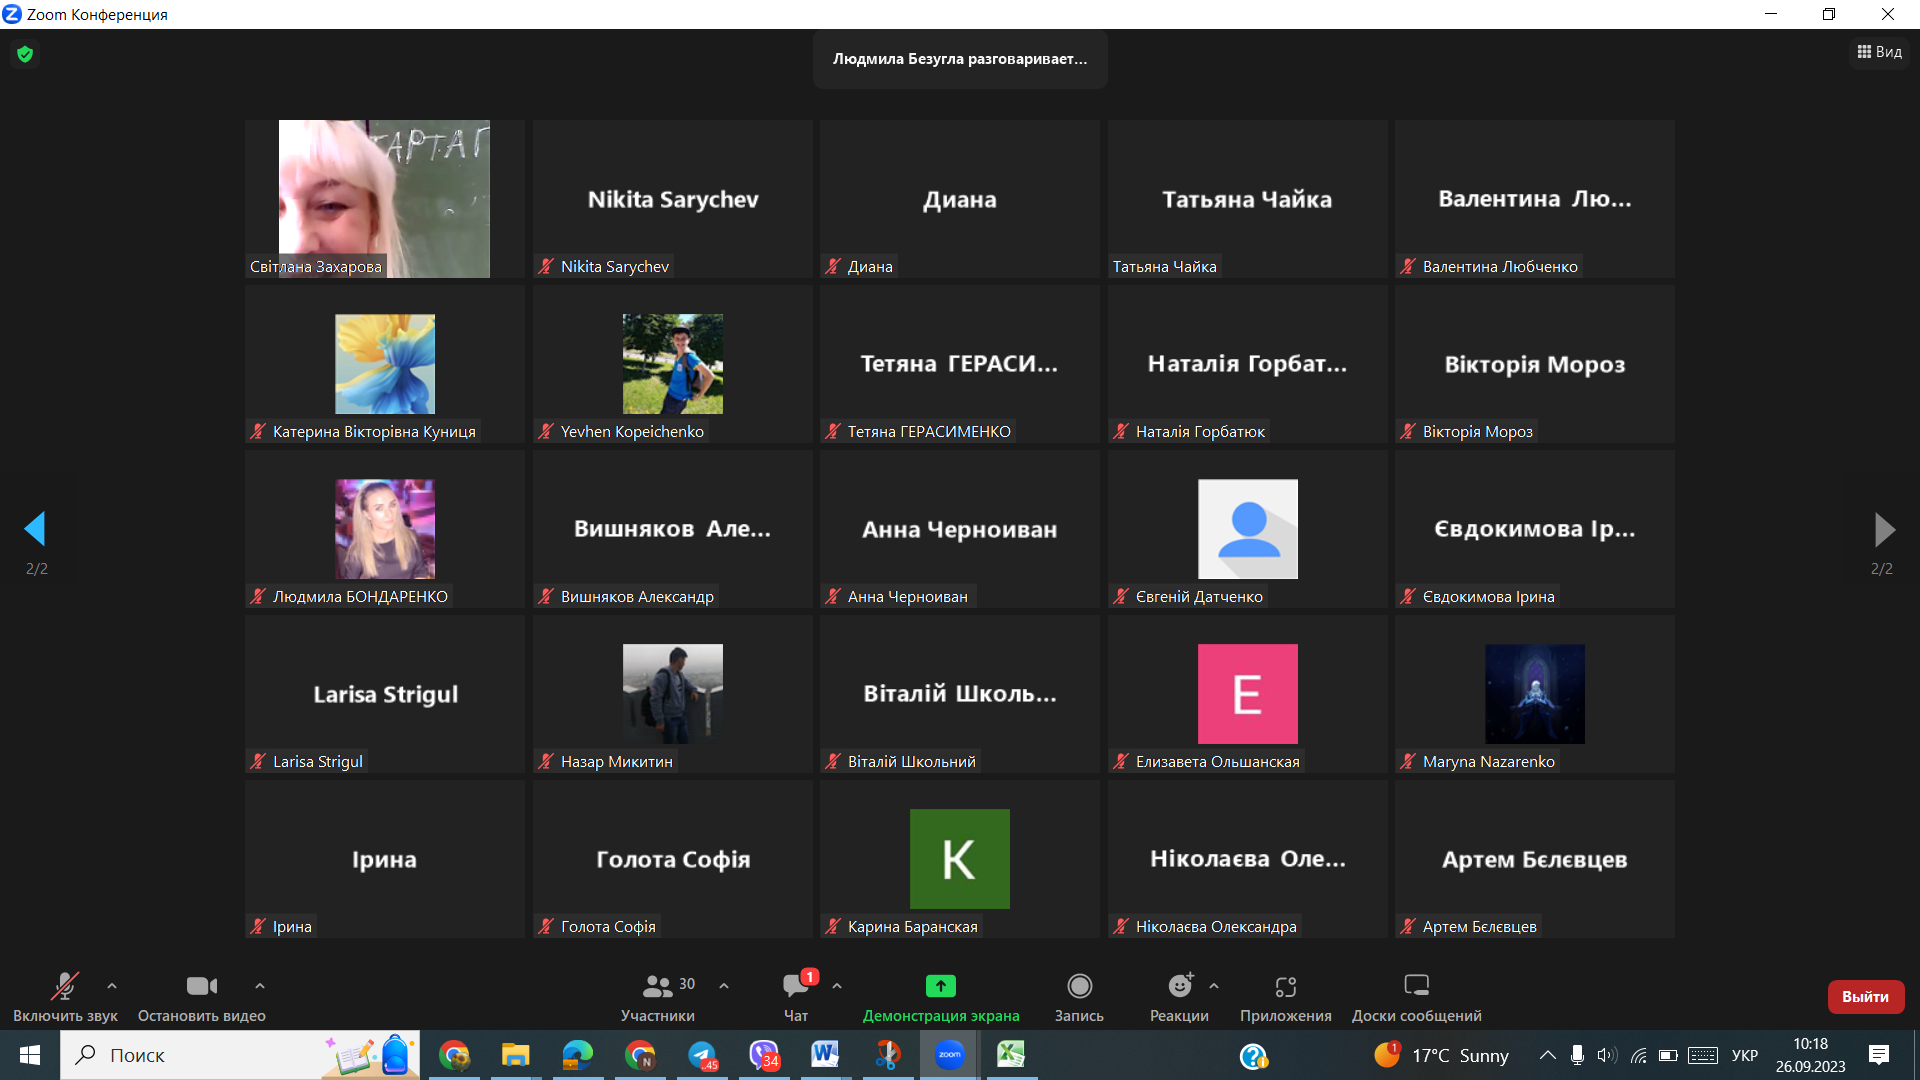Click the green encryption shield icon
The height and width of the screenshot is (1080, 1920).
pos(25,54)
